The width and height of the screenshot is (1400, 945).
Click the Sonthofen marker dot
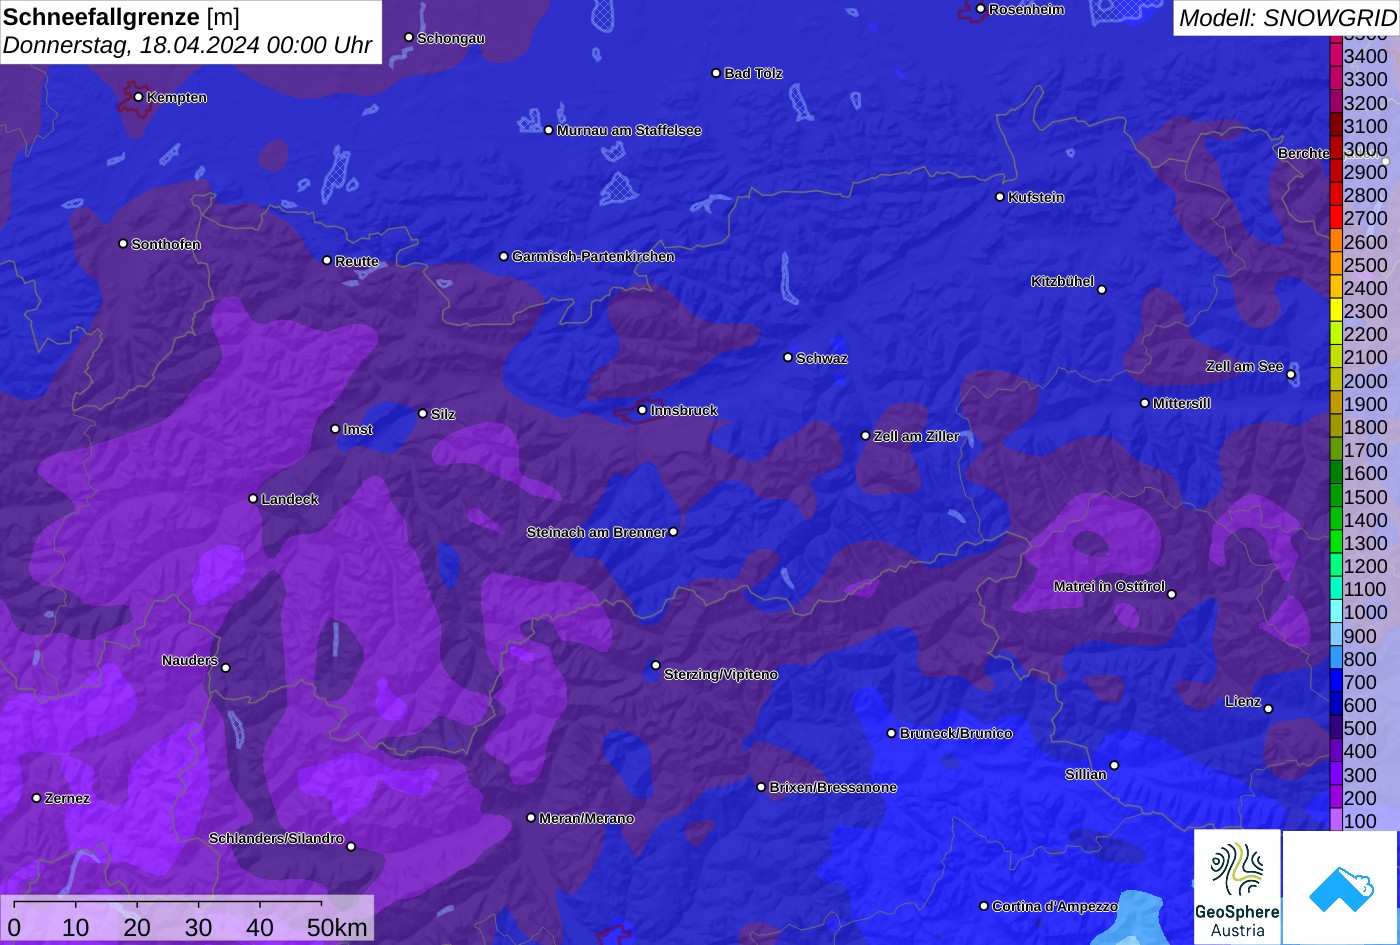pos(123,244)
